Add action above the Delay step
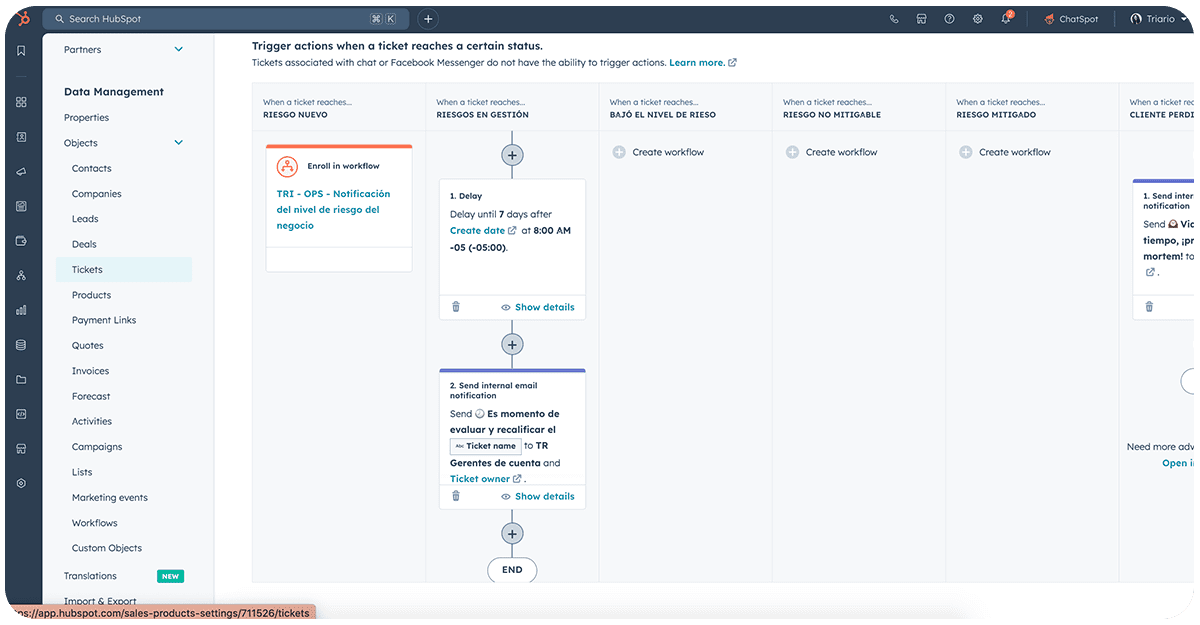The width and height of the screenshot is (1200, 625). (512, 155)
